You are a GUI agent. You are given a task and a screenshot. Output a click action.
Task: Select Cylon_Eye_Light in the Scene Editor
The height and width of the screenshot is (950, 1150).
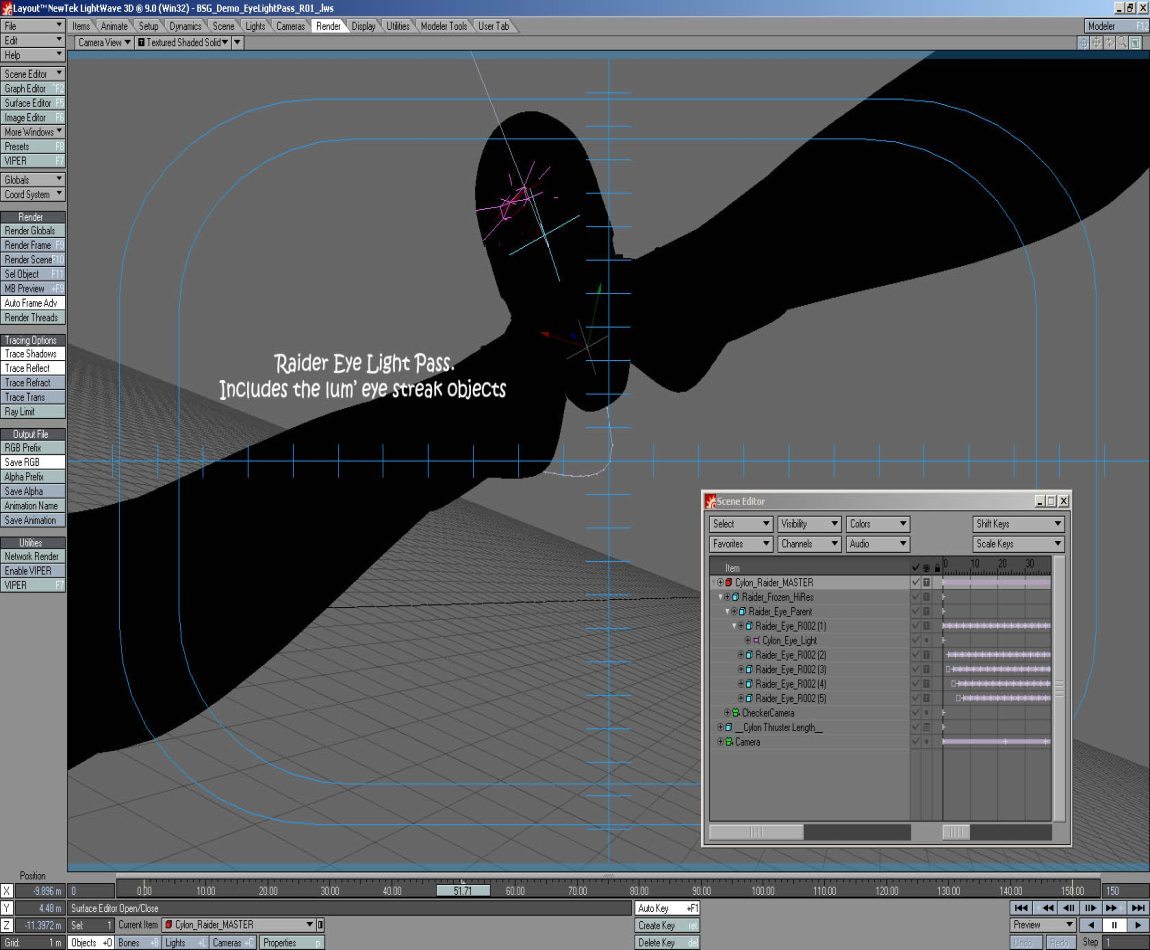point(789,640)
